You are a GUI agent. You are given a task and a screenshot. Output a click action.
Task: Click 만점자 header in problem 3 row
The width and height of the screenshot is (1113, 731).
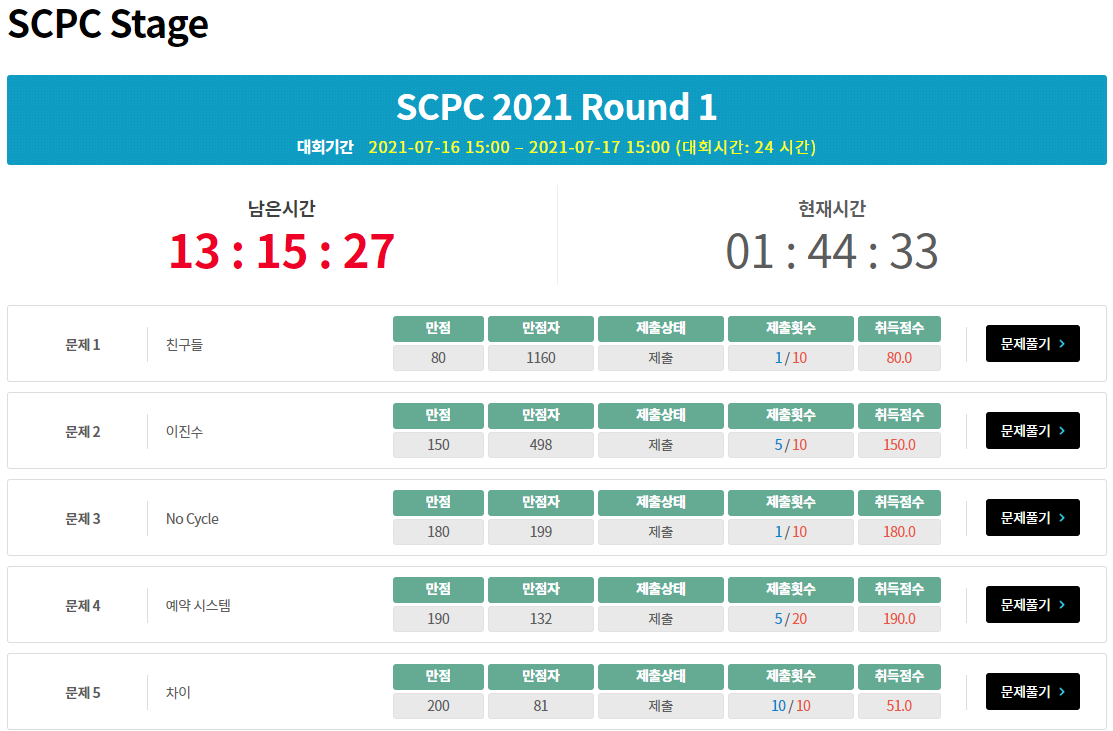point(541,502)
